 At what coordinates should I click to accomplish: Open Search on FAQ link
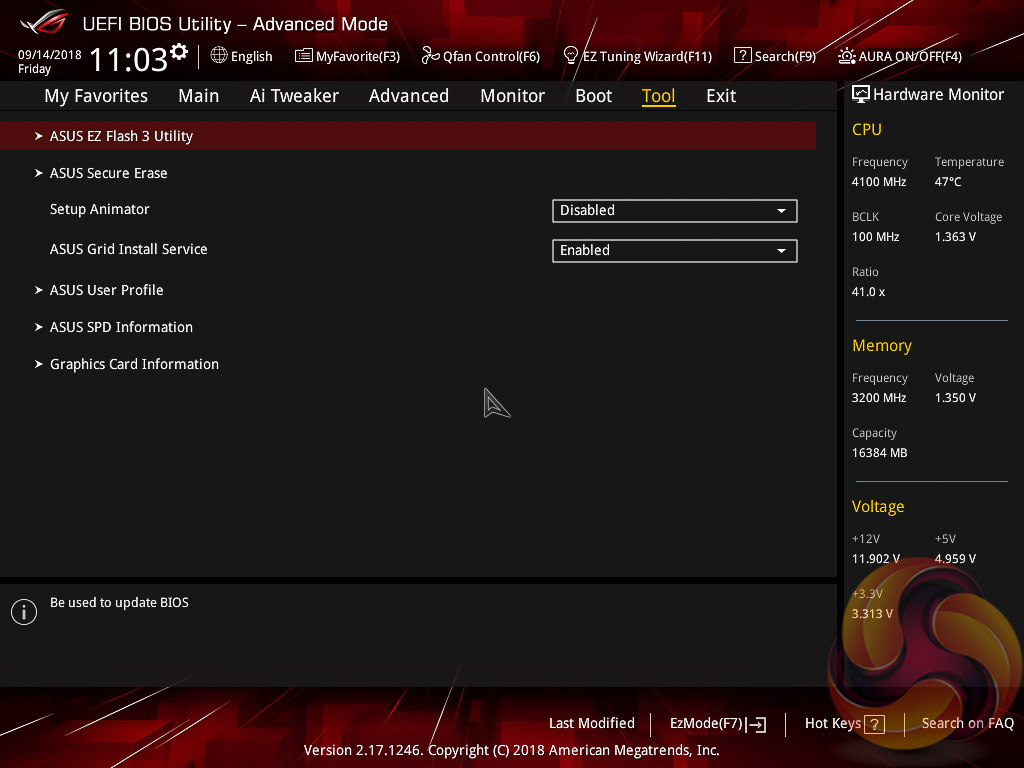(x=967, y=724)
